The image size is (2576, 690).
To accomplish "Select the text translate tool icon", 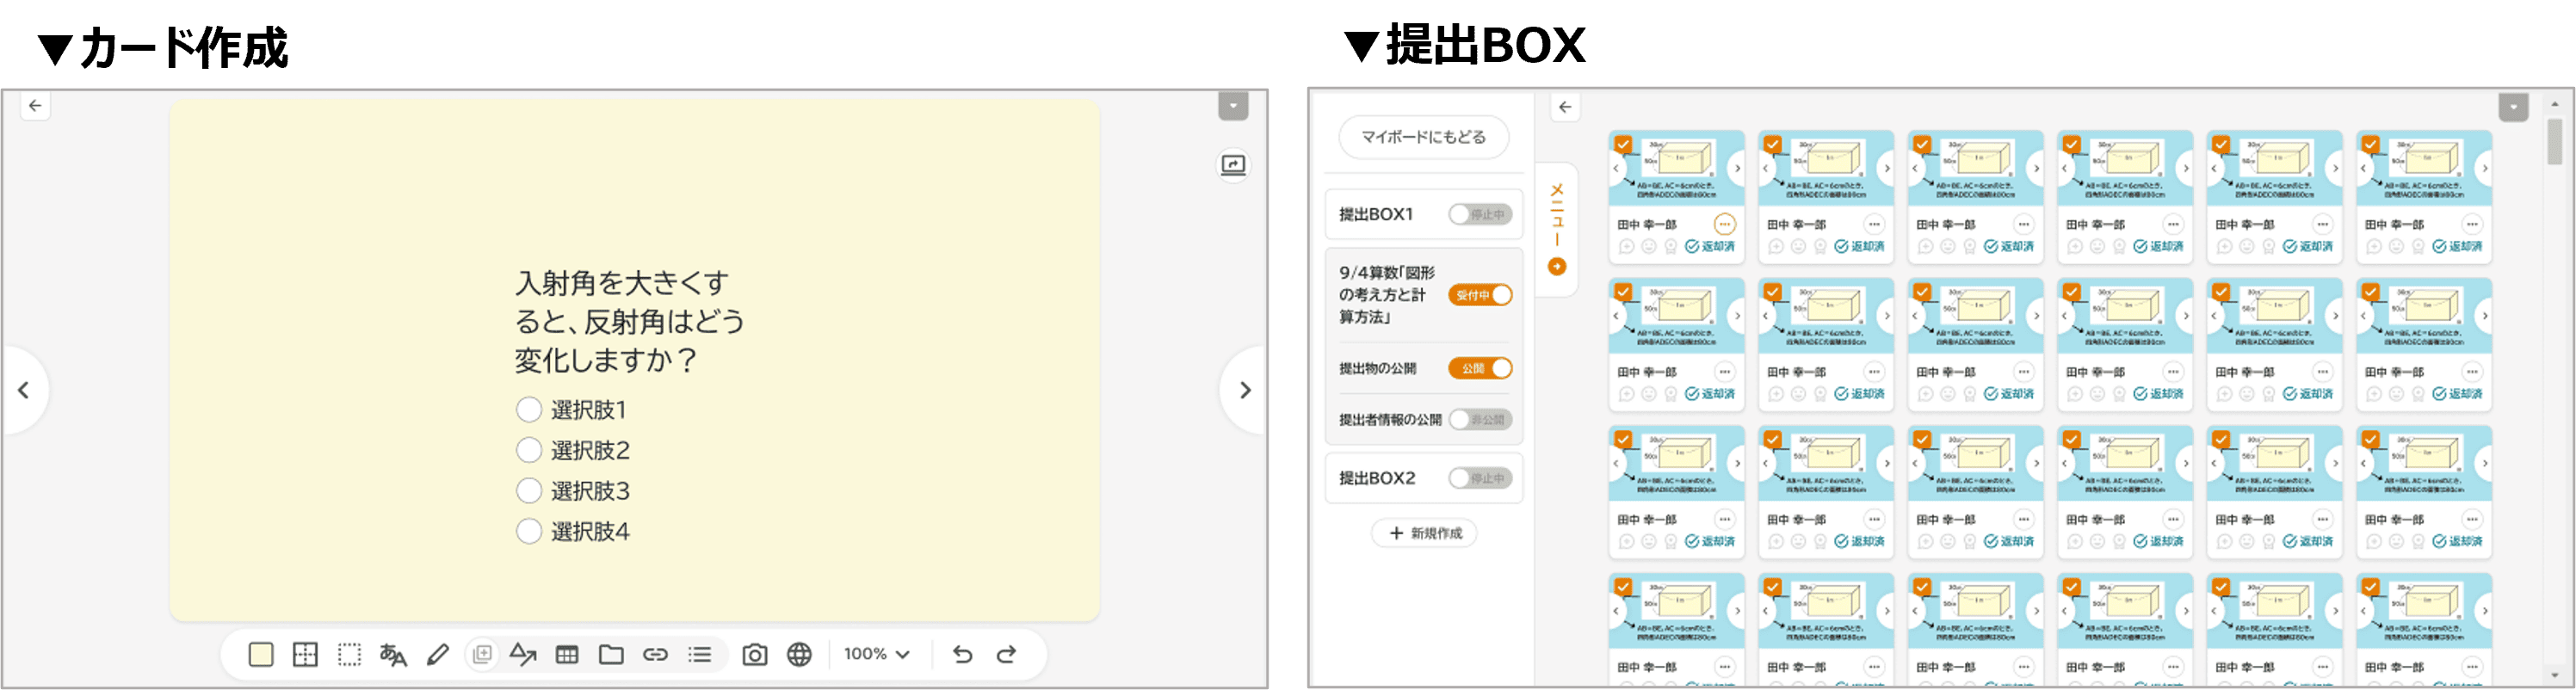I will tap(393, 655).
